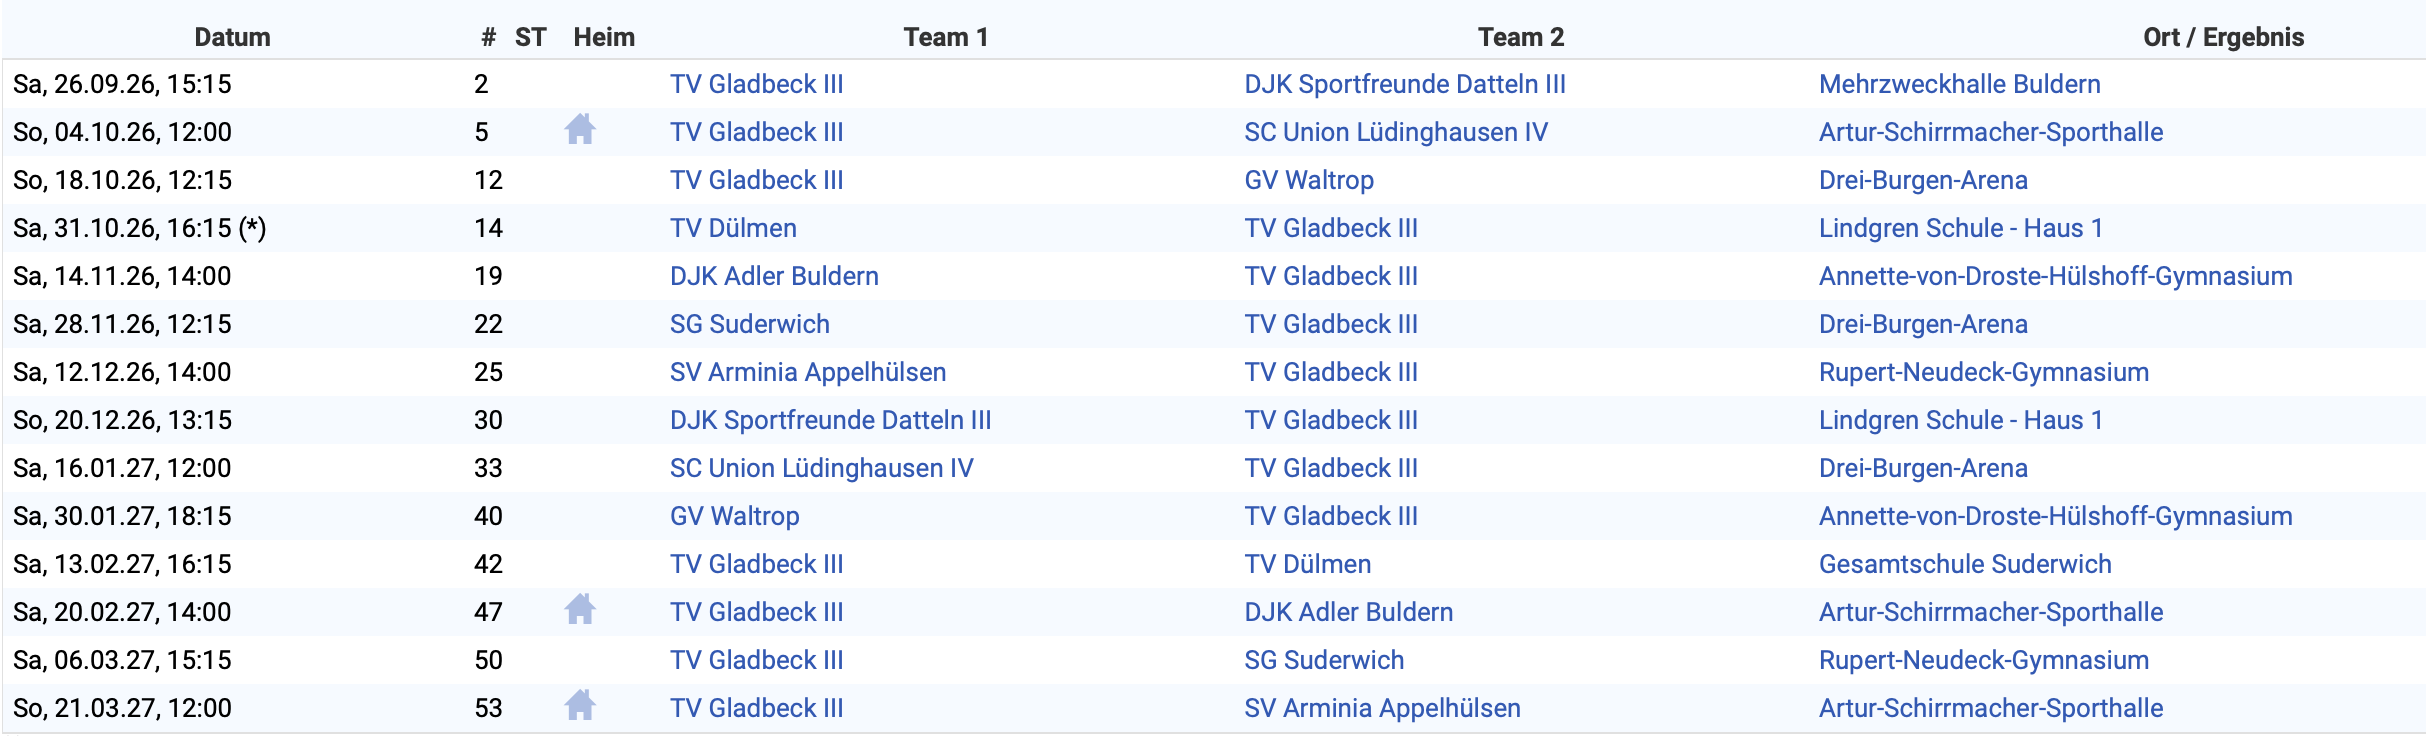
Task: Open Mehrzweckhalle Buldern venue link
Action: point(1959,84)
